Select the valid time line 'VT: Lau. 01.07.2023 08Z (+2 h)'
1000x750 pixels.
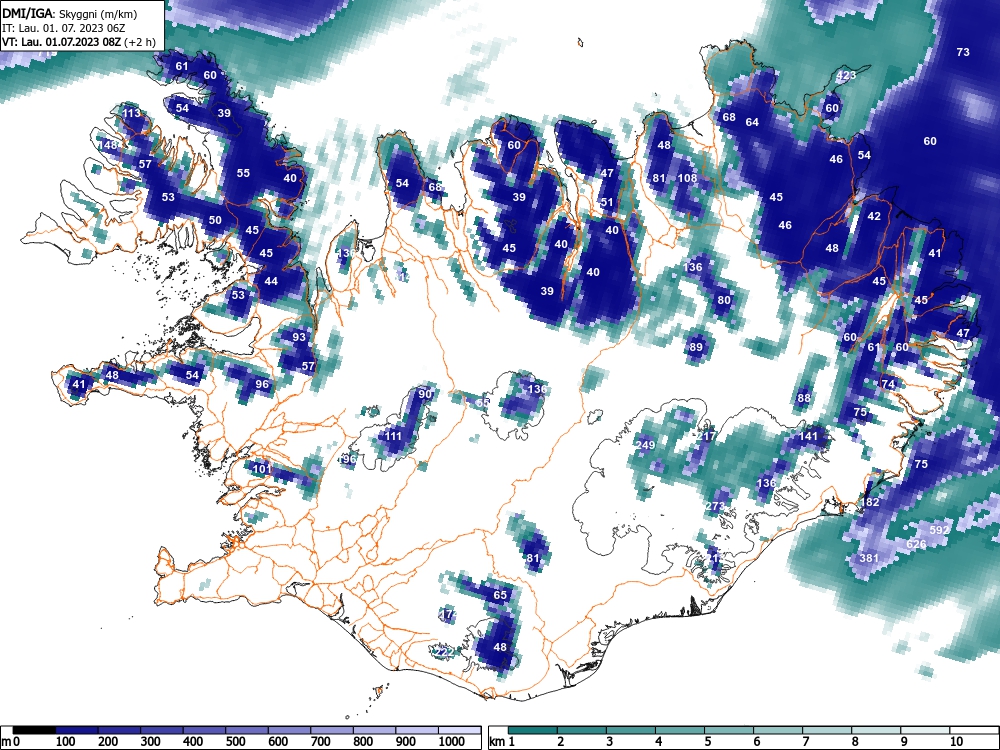tap(78, 42)
